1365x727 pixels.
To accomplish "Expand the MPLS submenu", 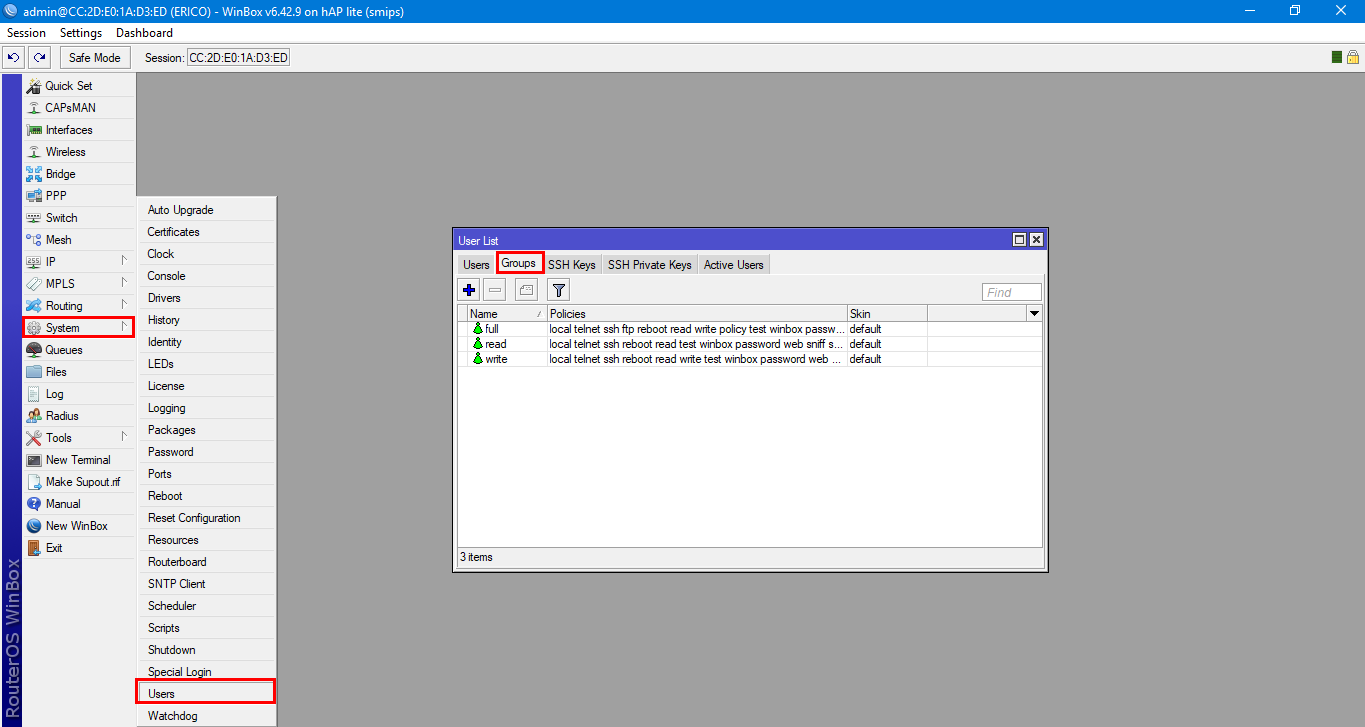I will coord(79,284).
